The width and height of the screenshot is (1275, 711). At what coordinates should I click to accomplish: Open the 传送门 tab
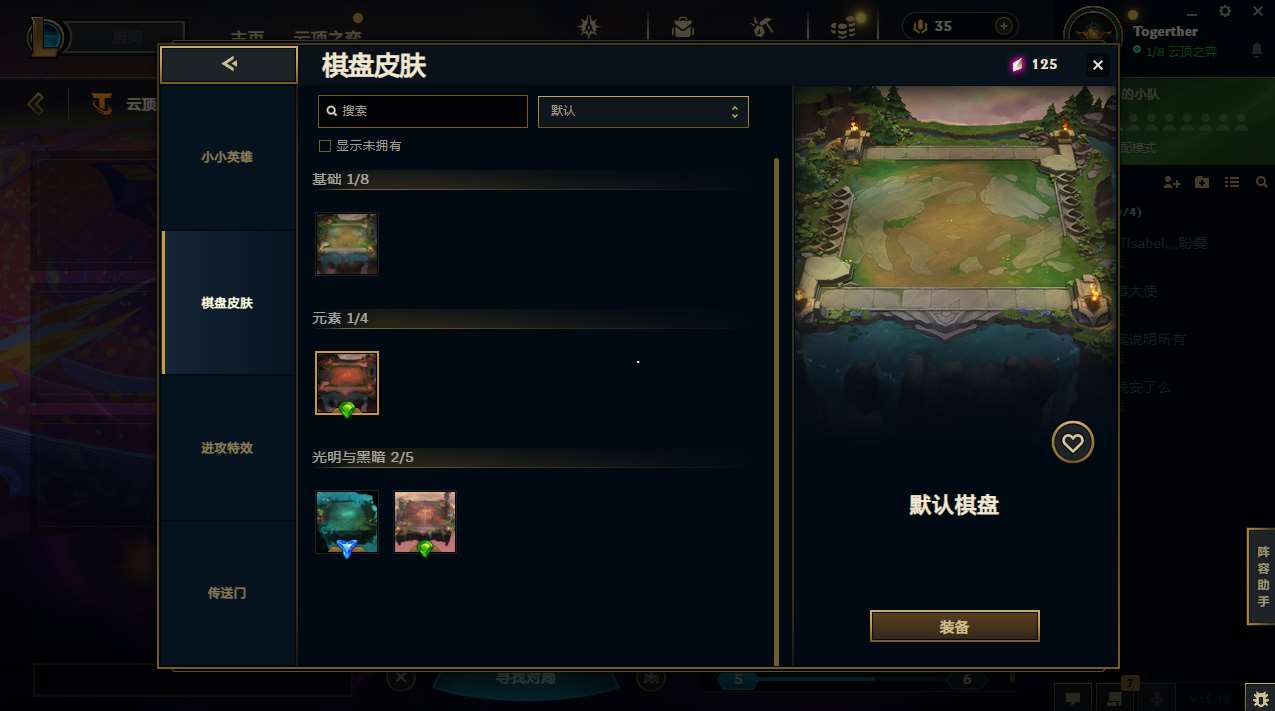pyautogui.click(x=227, y=593)
